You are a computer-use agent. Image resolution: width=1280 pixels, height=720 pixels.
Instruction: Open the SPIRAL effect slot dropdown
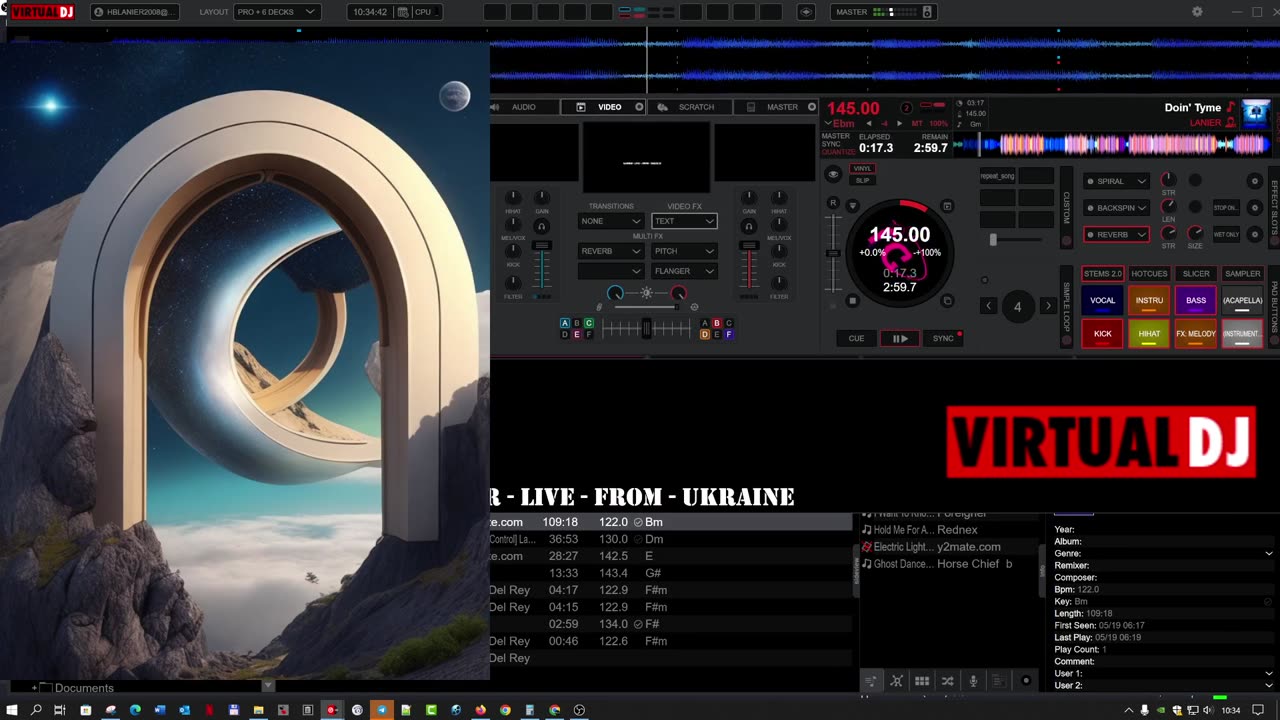click(1117, 181)
